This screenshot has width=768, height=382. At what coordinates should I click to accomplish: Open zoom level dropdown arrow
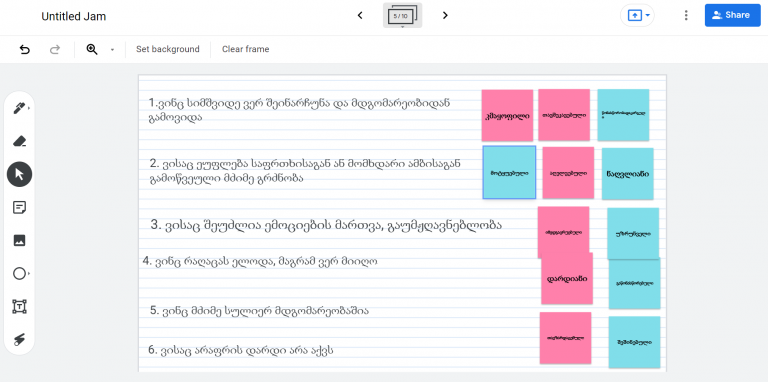(112, 49)
